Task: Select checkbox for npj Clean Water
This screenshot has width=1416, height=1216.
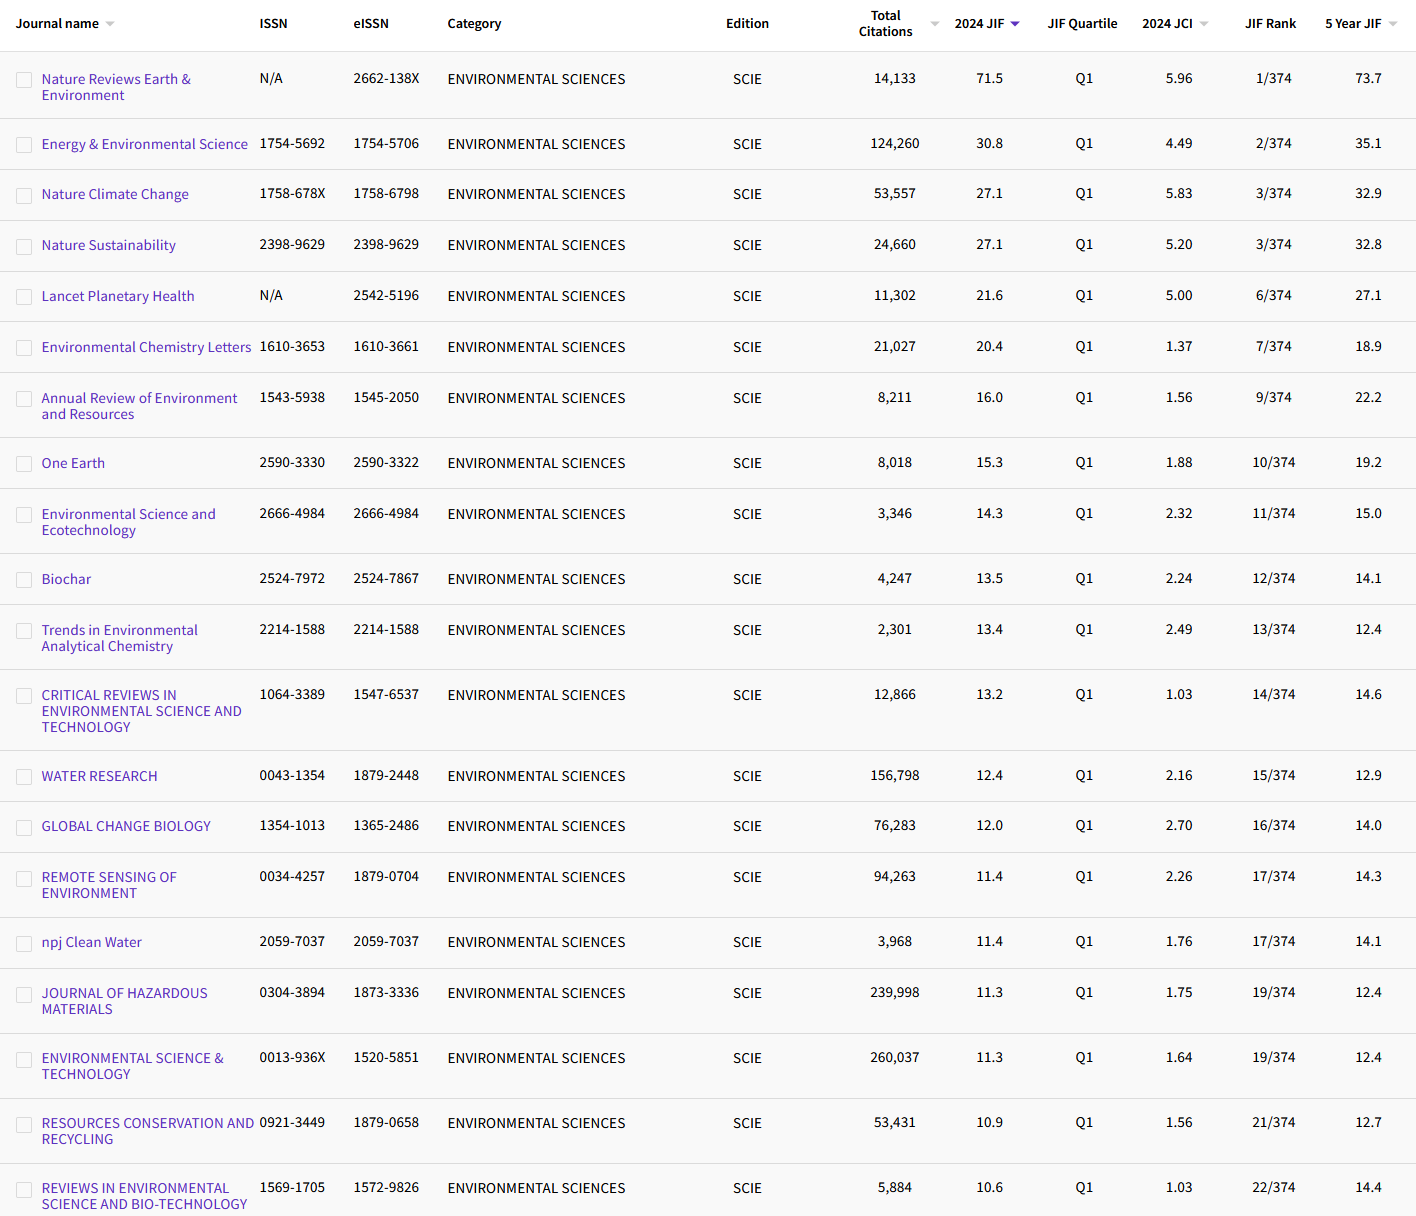Action: pyautogui.click(x=24, y=943)
